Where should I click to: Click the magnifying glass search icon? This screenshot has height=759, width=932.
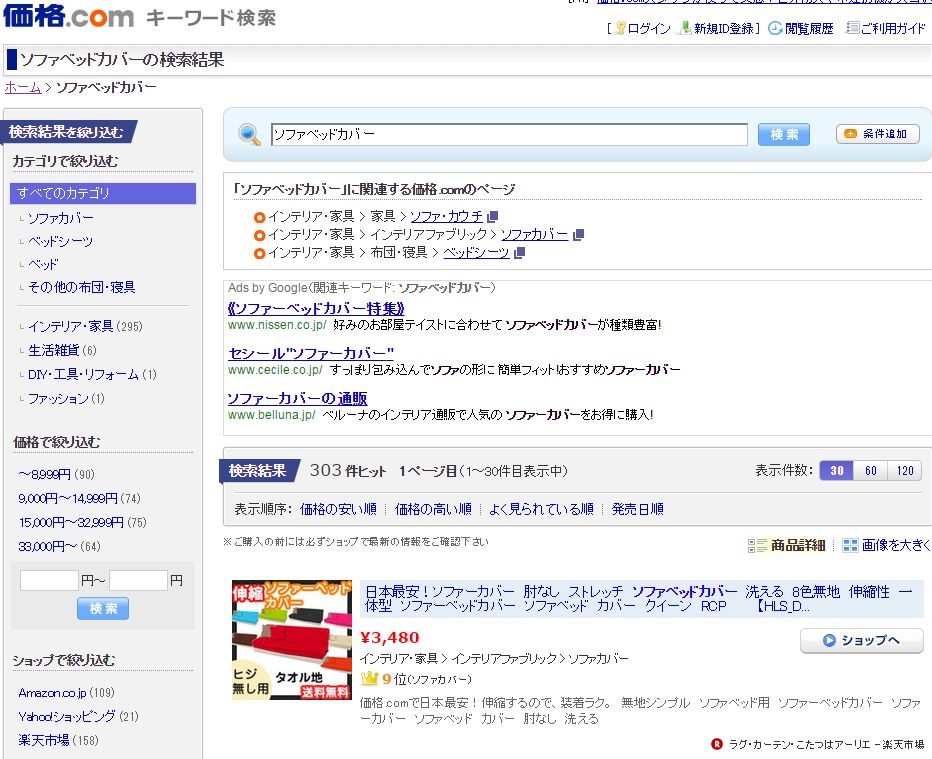click(249, 134)
